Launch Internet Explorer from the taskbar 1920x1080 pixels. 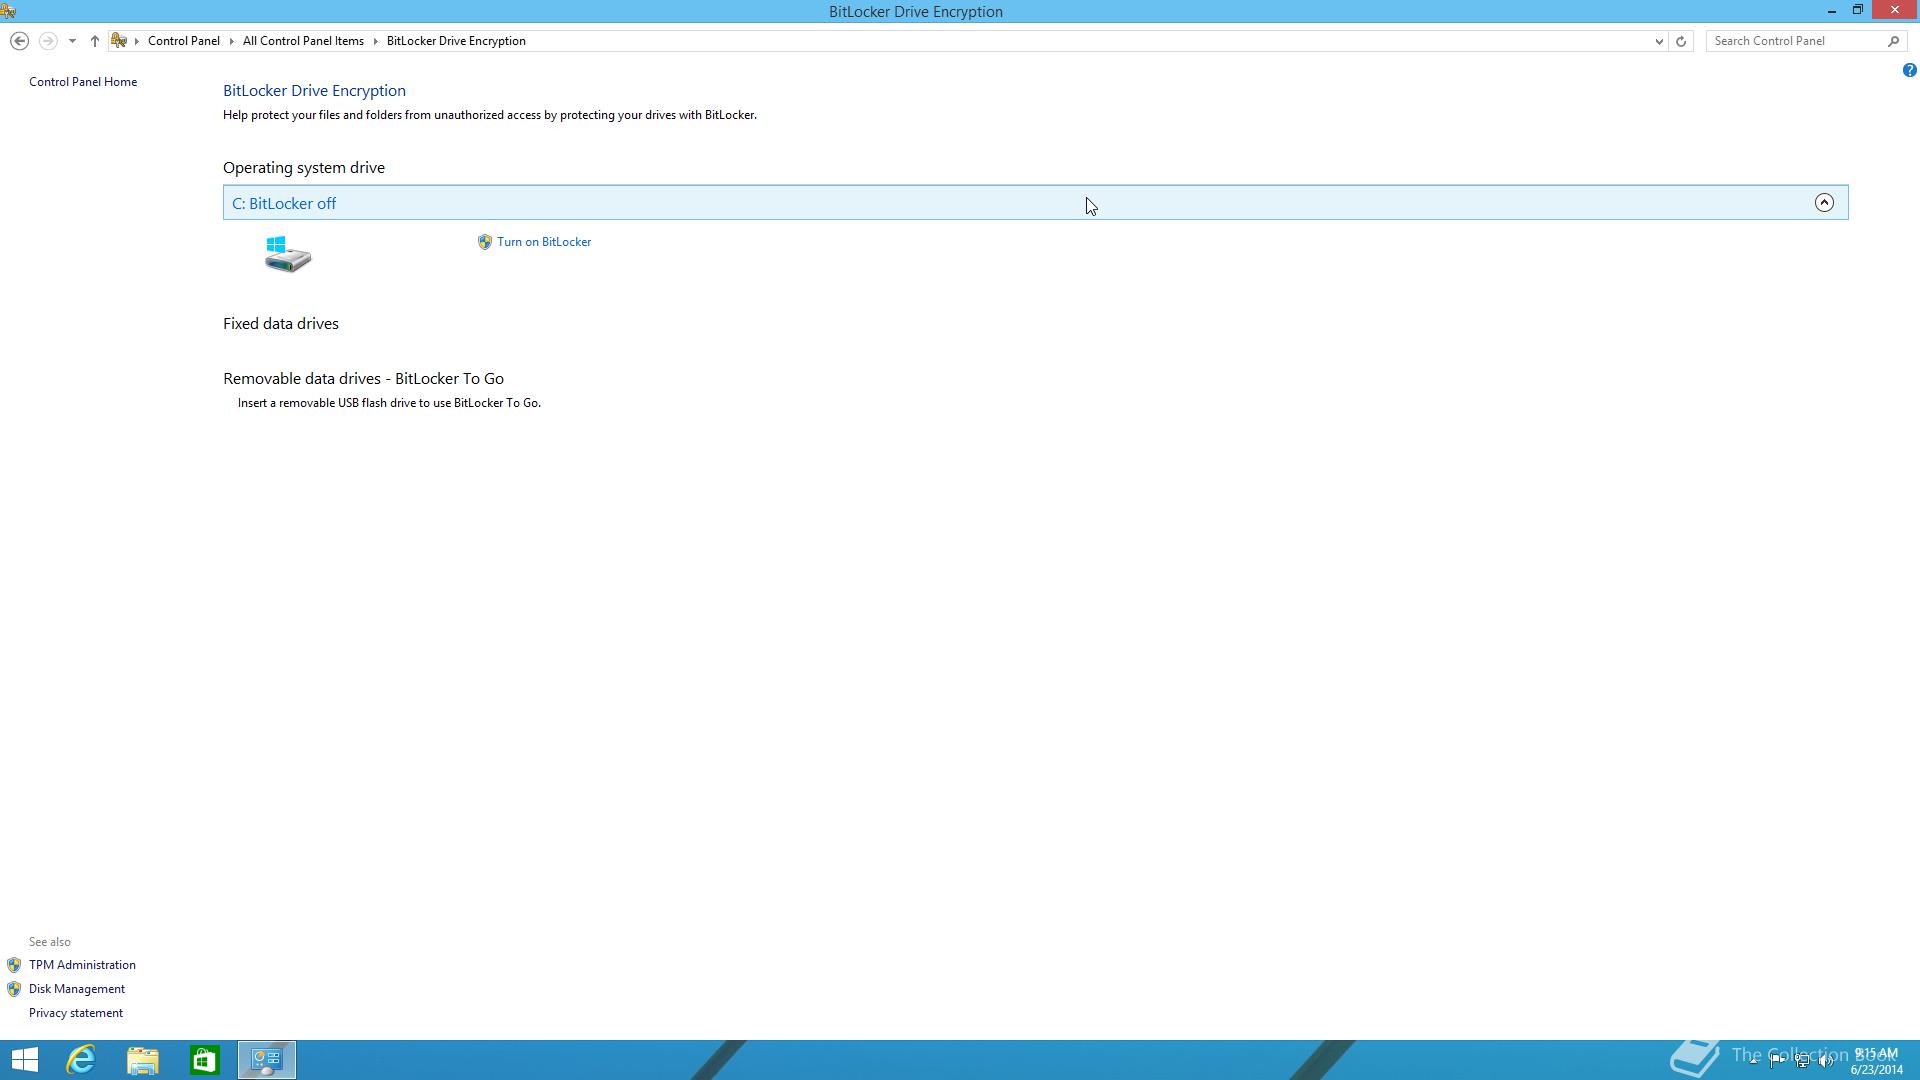pyautogui.click(x=81, y=1060)
